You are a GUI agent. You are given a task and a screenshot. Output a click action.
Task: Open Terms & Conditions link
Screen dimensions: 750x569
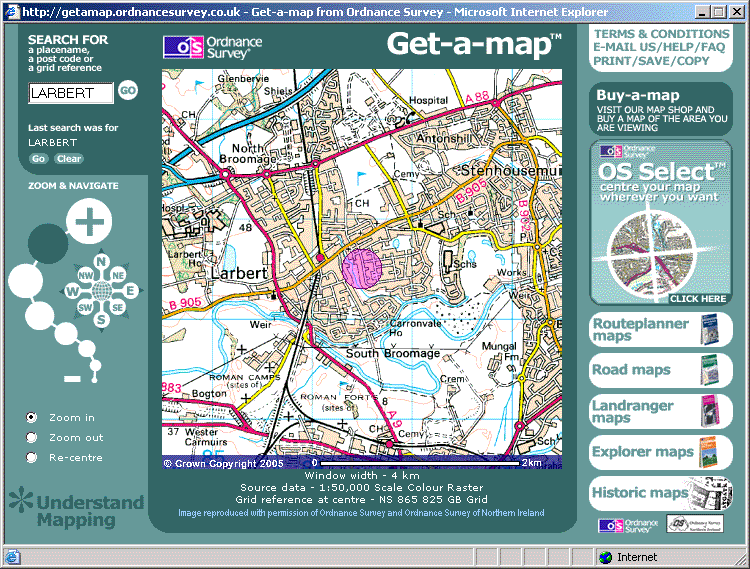click(662, 34)
